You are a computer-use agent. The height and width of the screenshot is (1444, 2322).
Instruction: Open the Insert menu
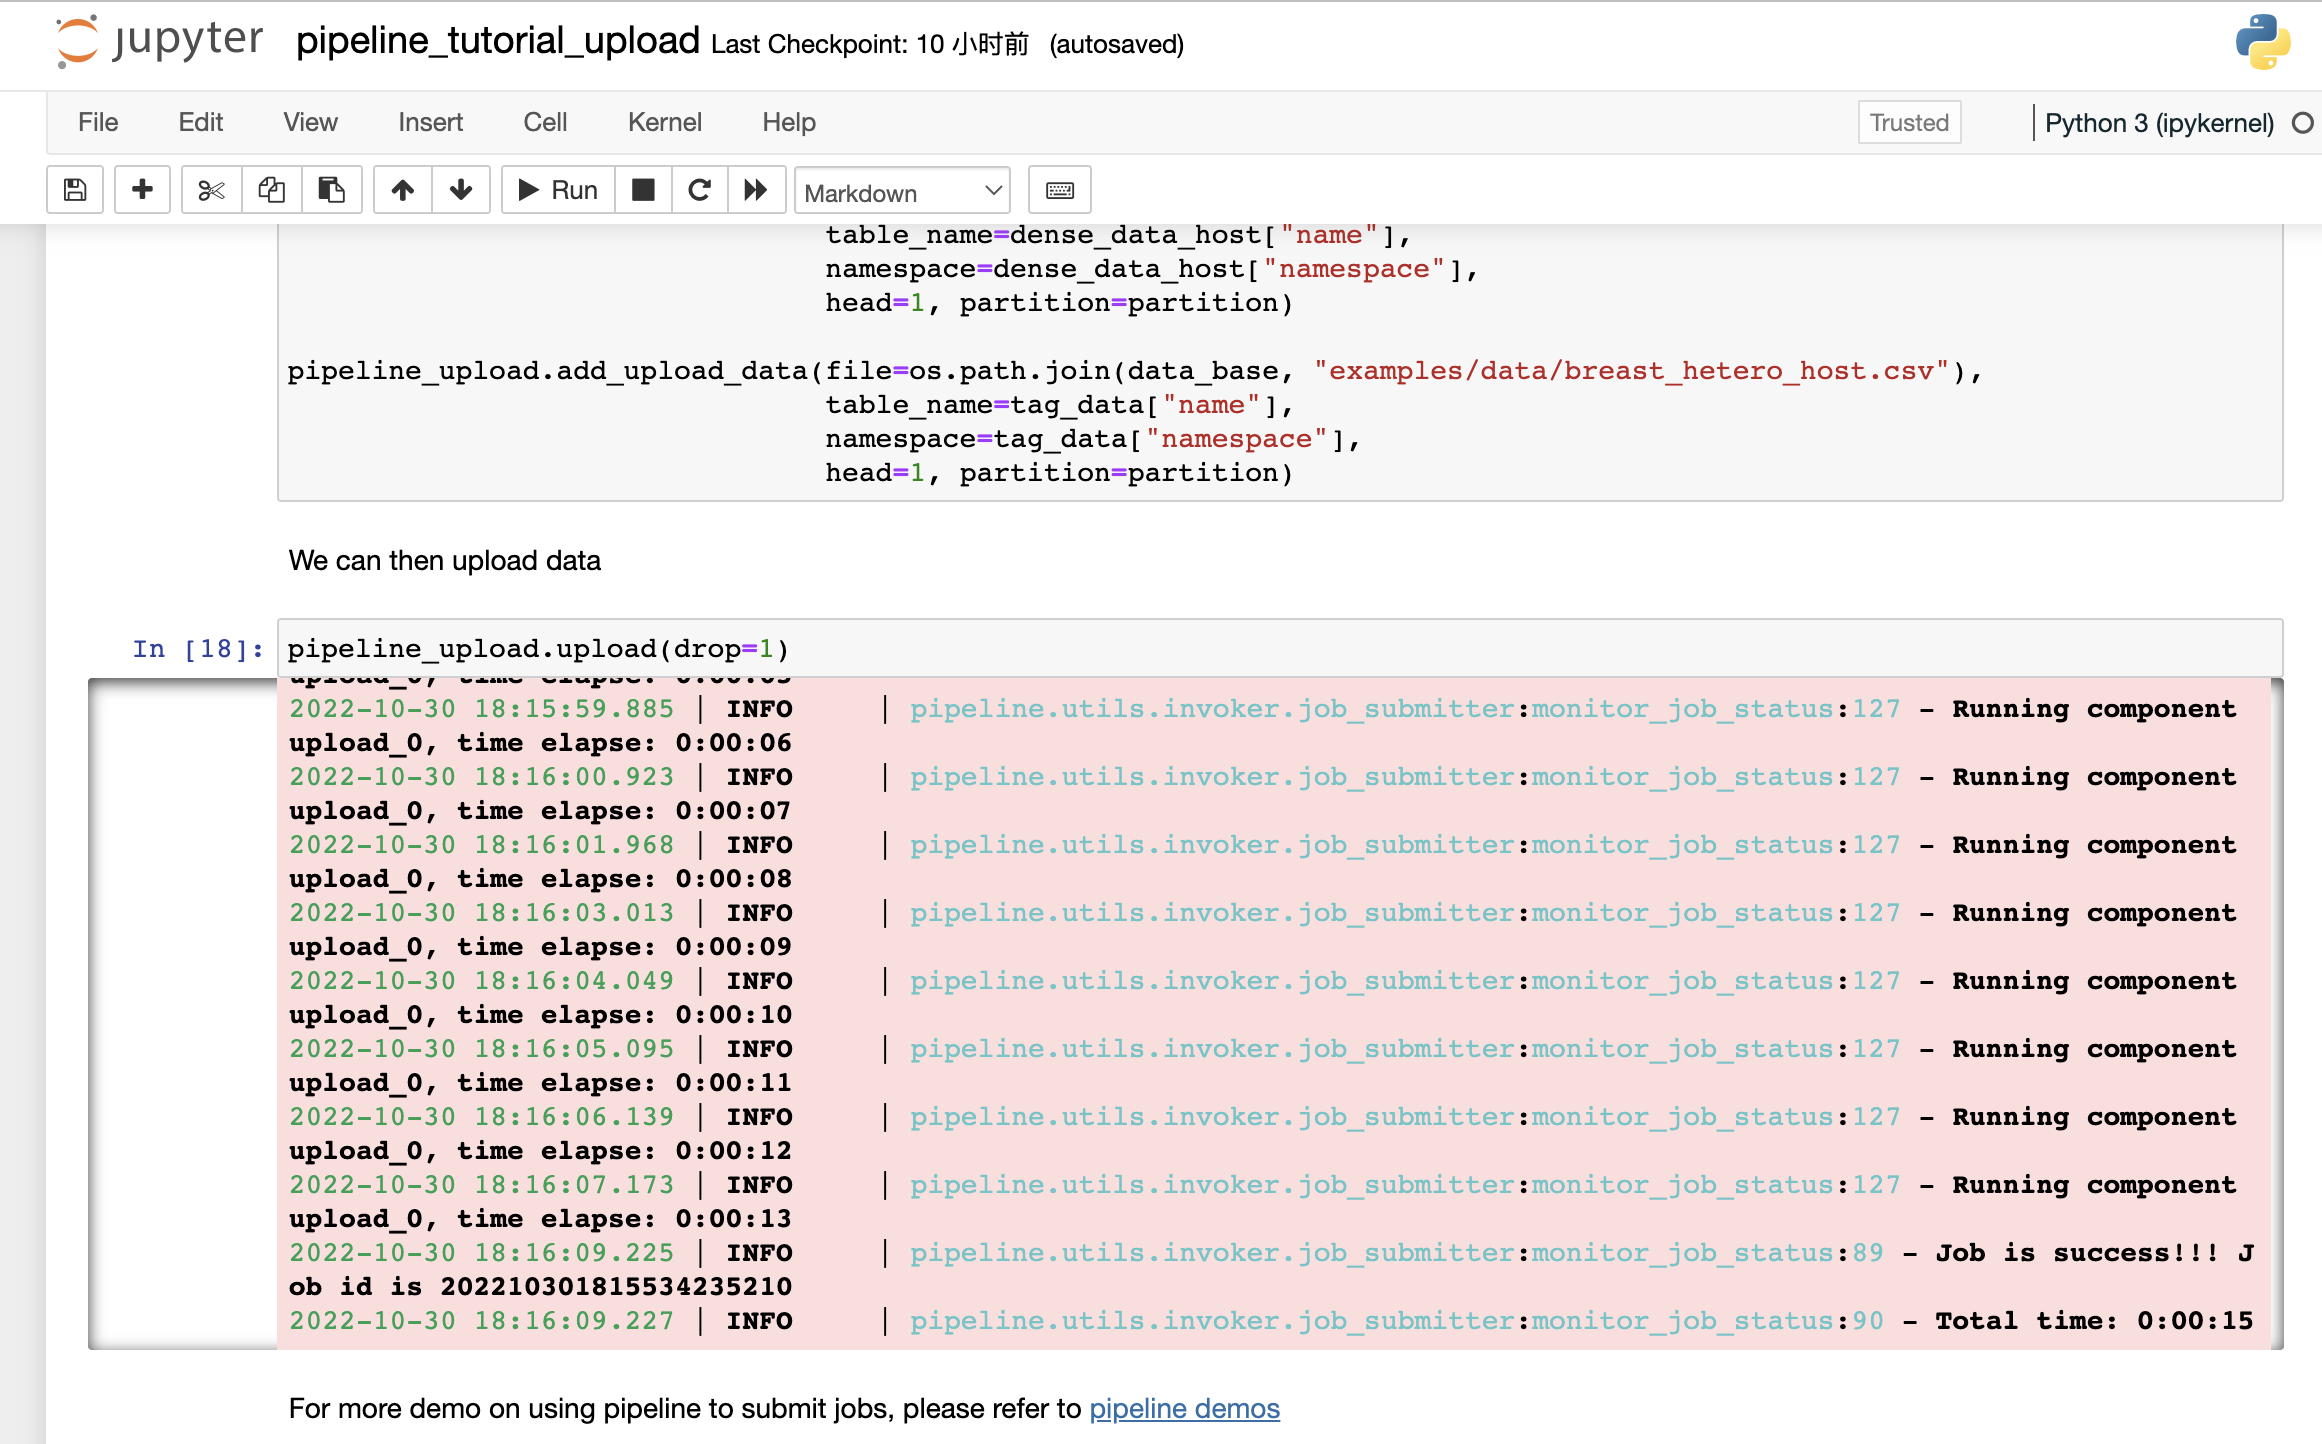pos(430,122)
